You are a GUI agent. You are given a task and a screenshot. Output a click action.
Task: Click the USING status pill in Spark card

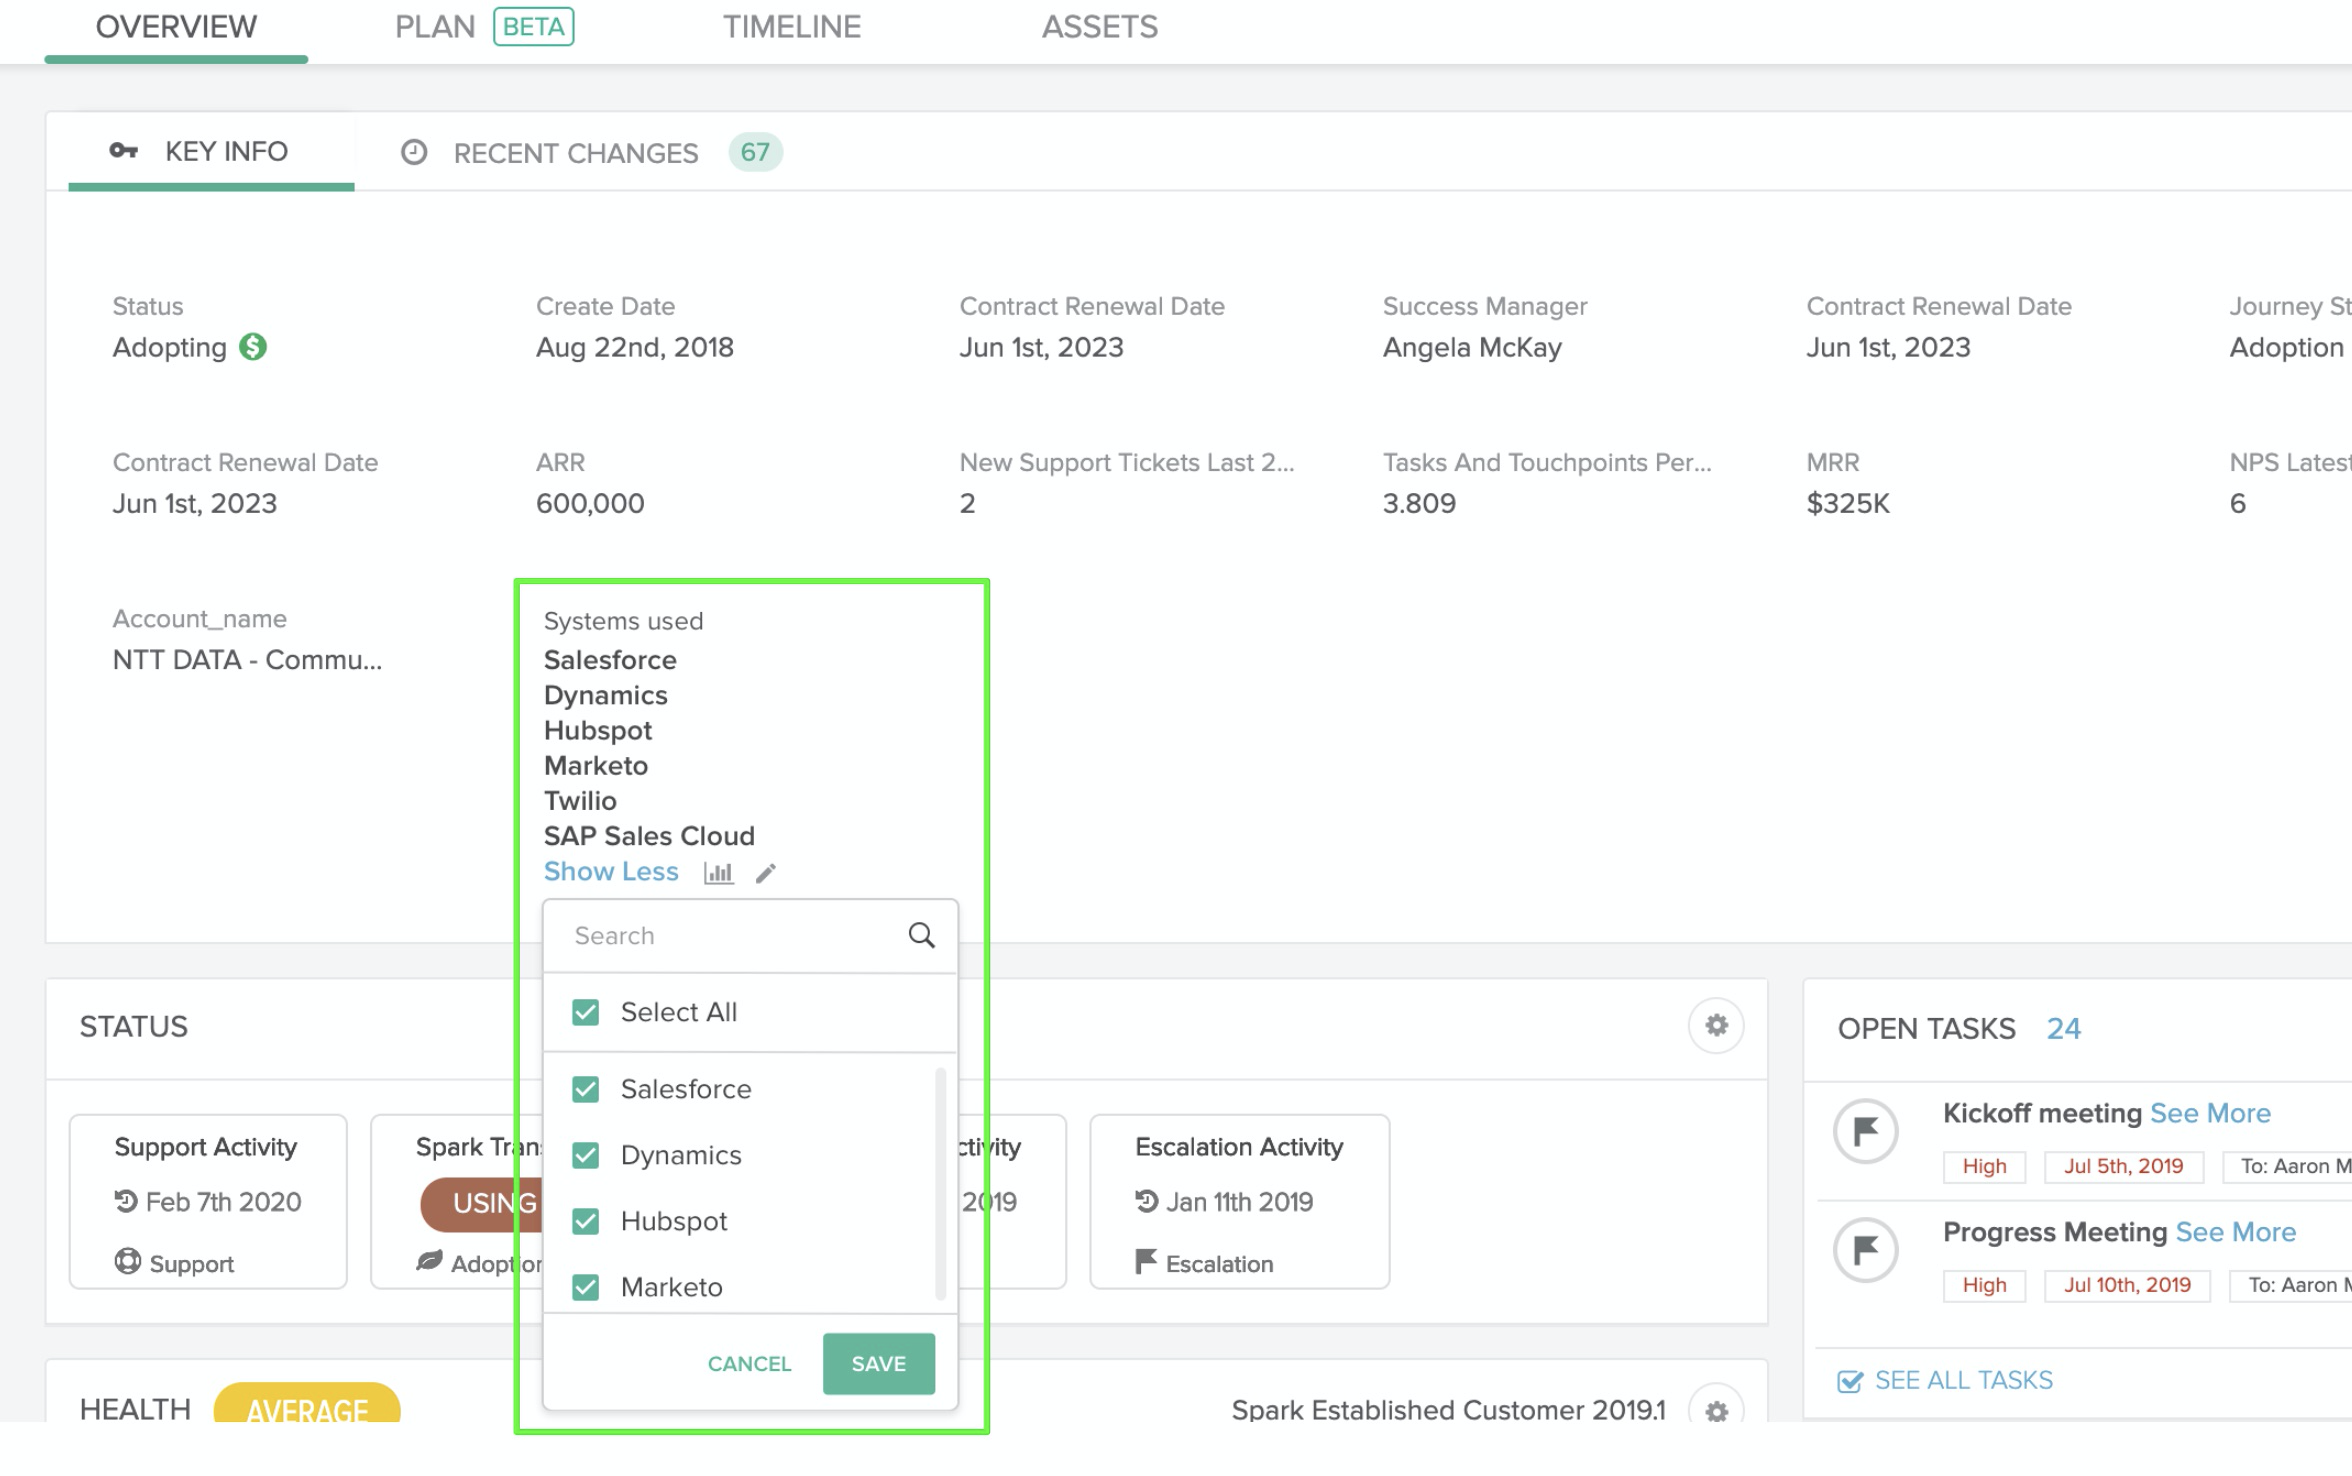(483, 1203)
